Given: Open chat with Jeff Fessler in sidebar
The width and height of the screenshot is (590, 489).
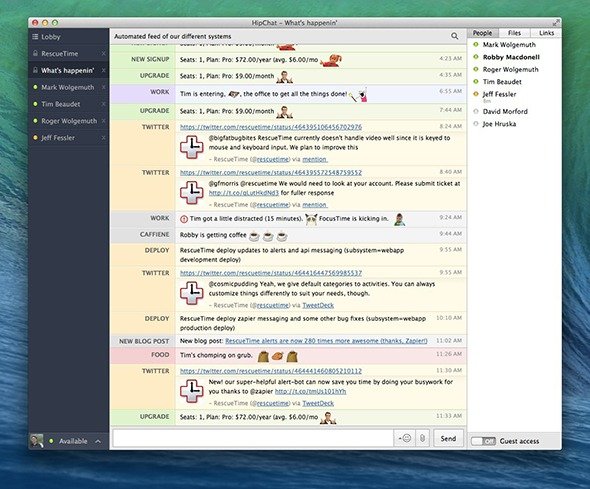Looking at the screenshot, I should [x=68, y=138].
